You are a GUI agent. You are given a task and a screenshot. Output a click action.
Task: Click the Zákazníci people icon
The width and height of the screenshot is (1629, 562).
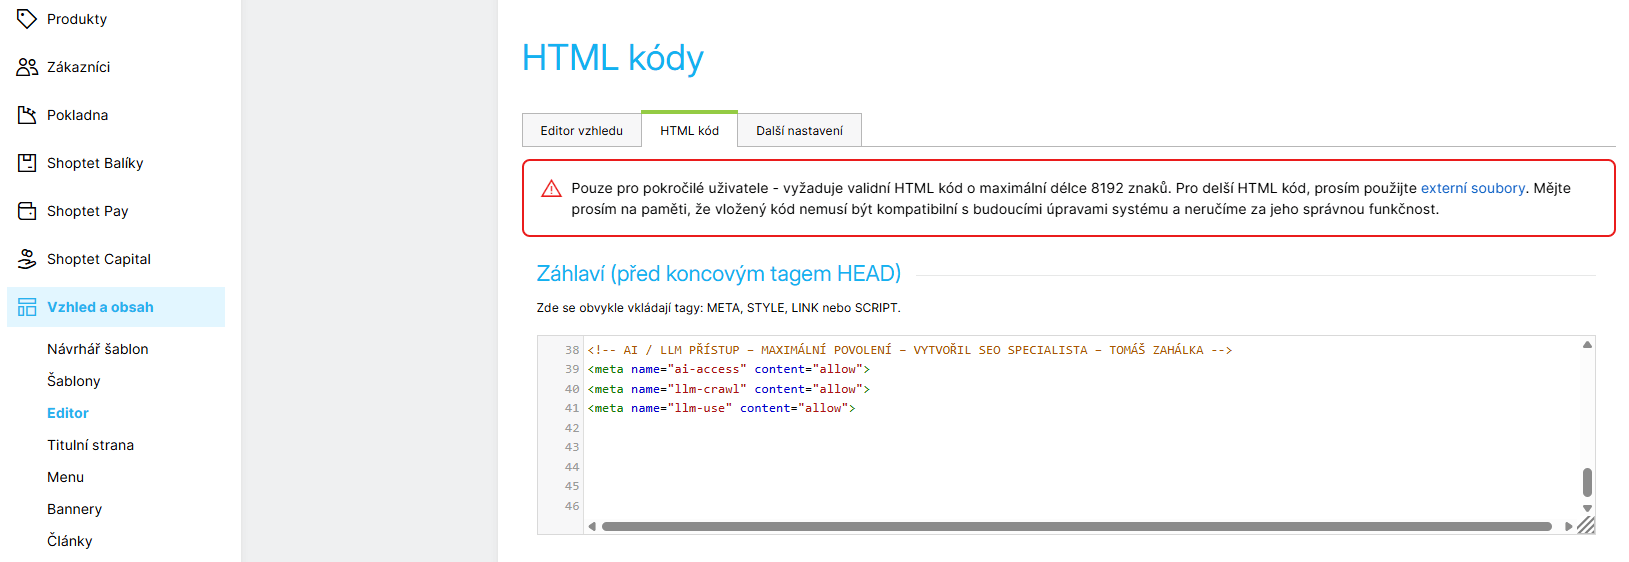pos(27,67)
